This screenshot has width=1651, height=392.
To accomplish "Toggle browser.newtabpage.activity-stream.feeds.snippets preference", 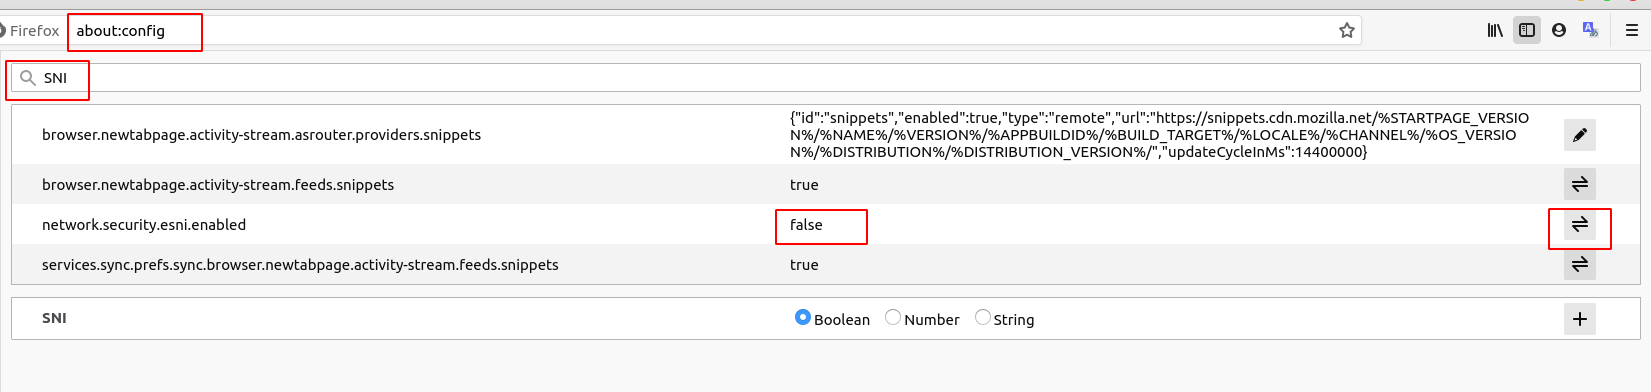I will [x=1580, y=184].
